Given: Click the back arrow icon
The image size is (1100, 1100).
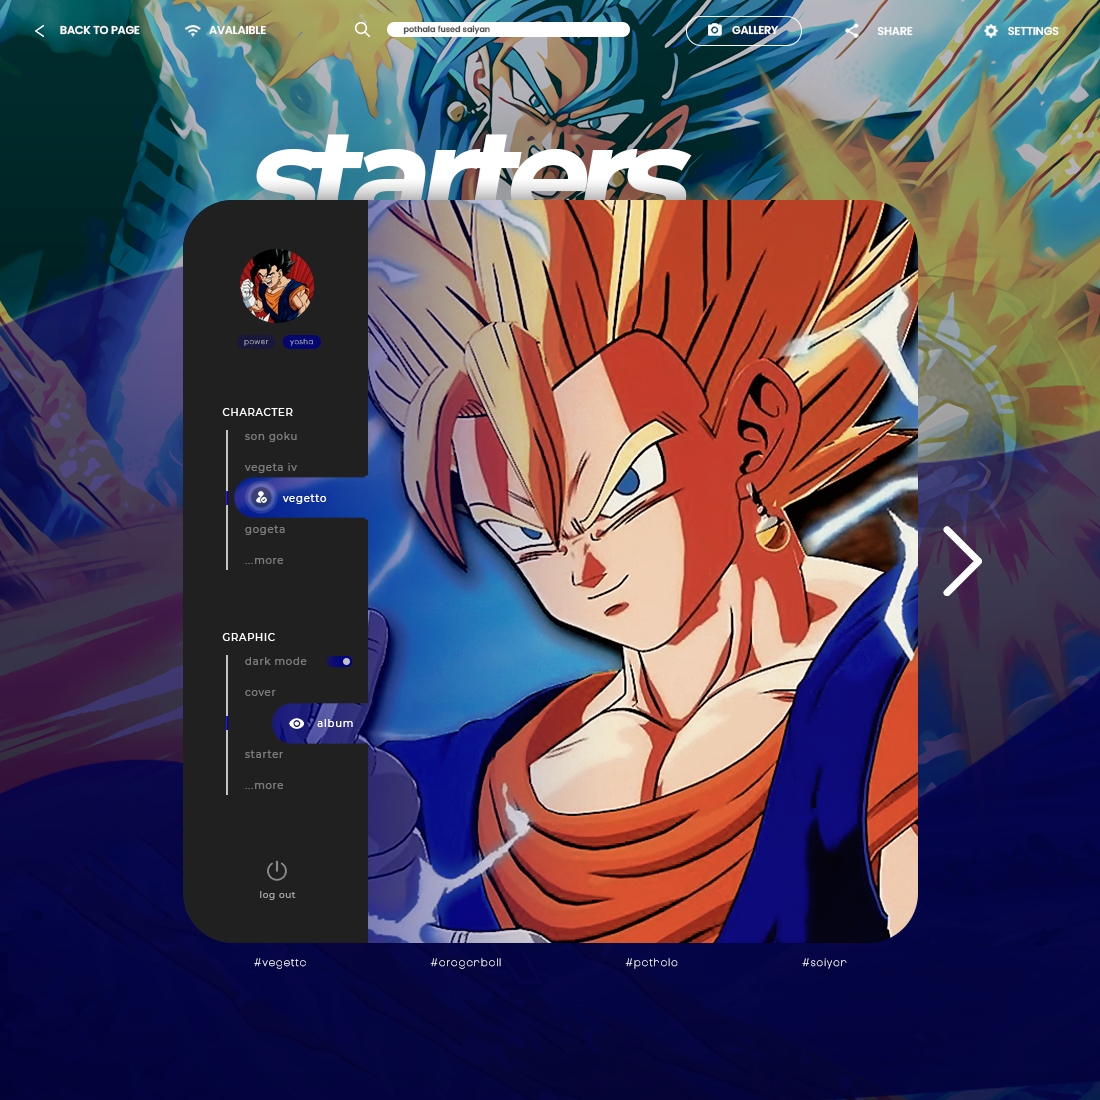Looking at the screenshot, I should point(40,31).
